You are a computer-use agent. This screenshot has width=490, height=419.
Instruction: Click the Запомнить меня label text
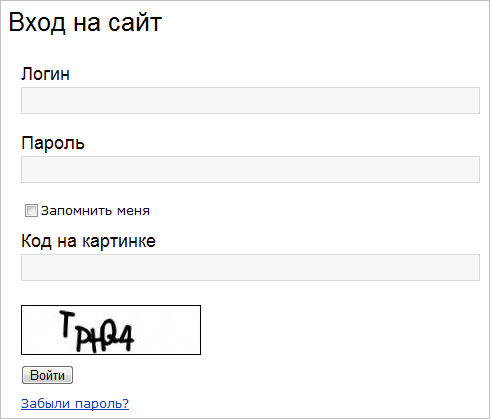point(95,211)
